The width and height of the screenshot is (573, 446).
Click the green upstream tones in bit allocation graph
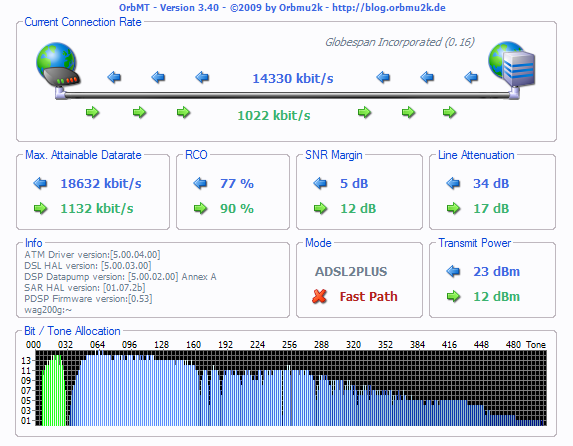(x=54, y=391)
